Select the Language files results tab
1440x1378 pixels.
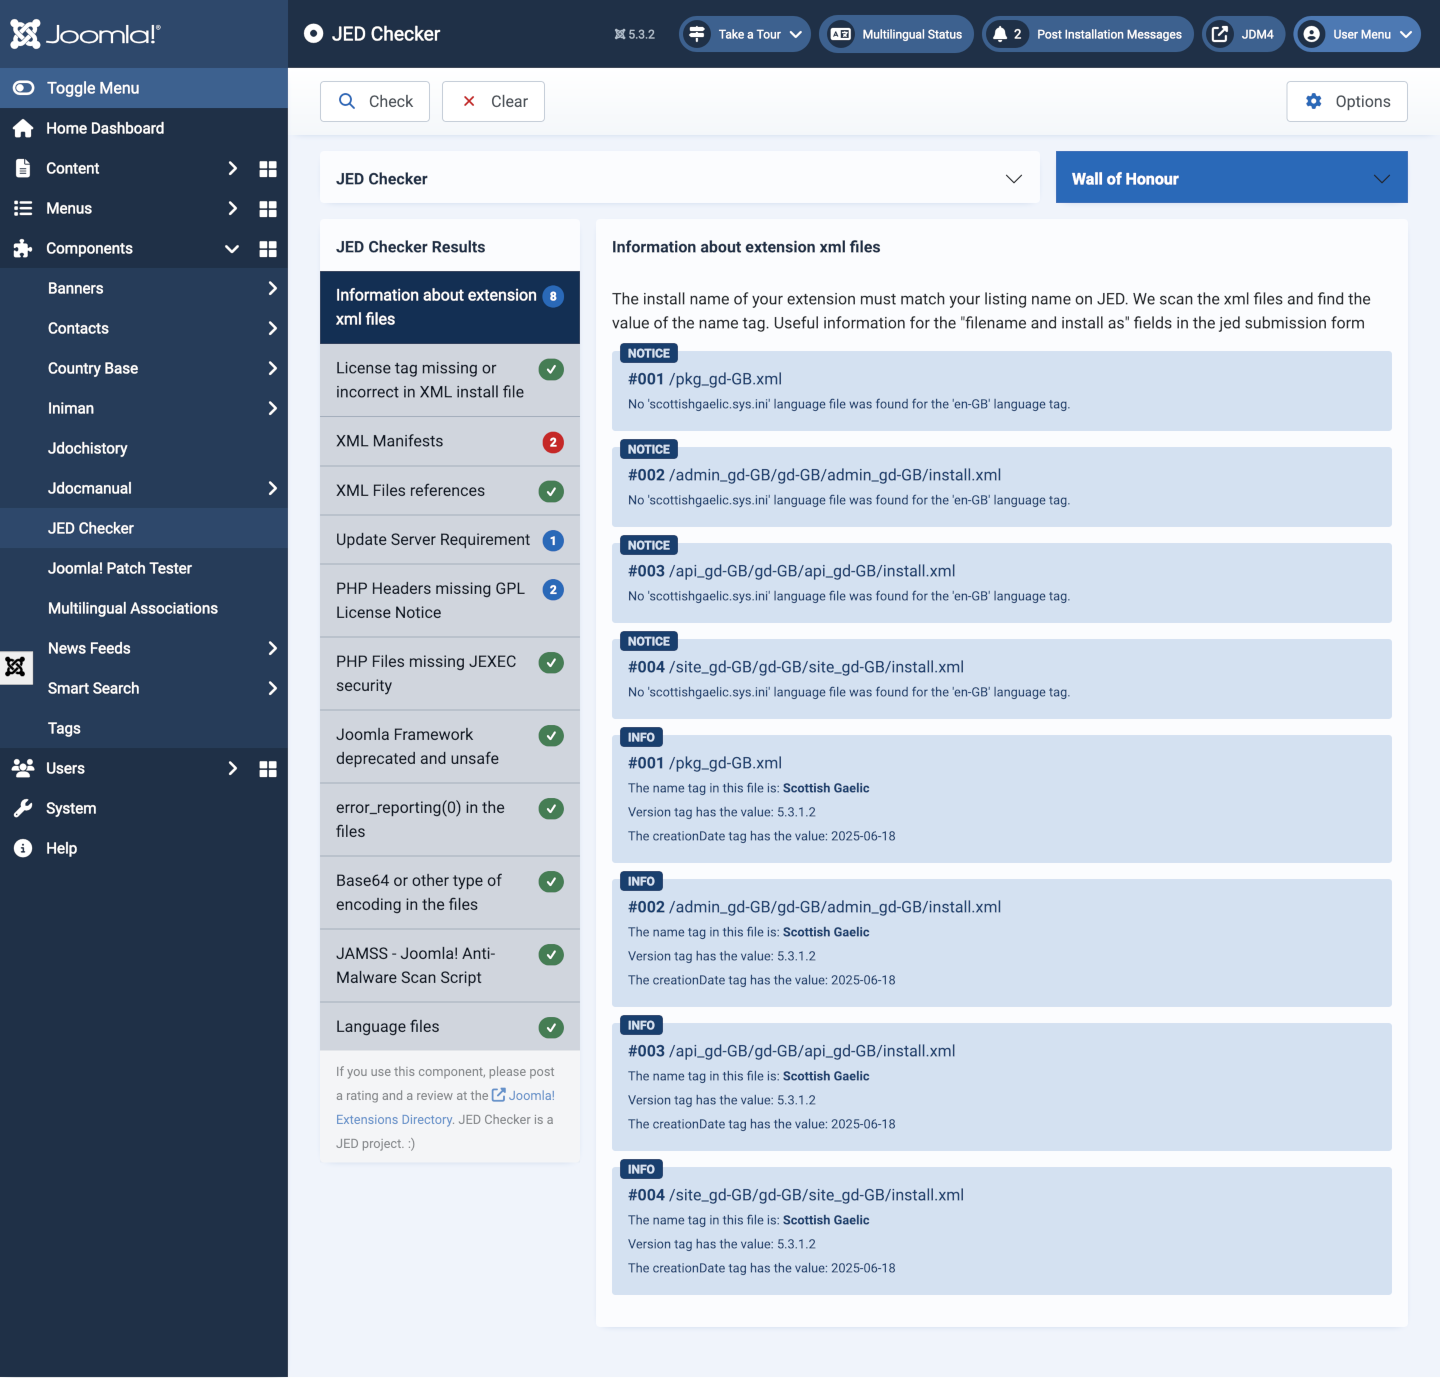tap(450, 1027)
